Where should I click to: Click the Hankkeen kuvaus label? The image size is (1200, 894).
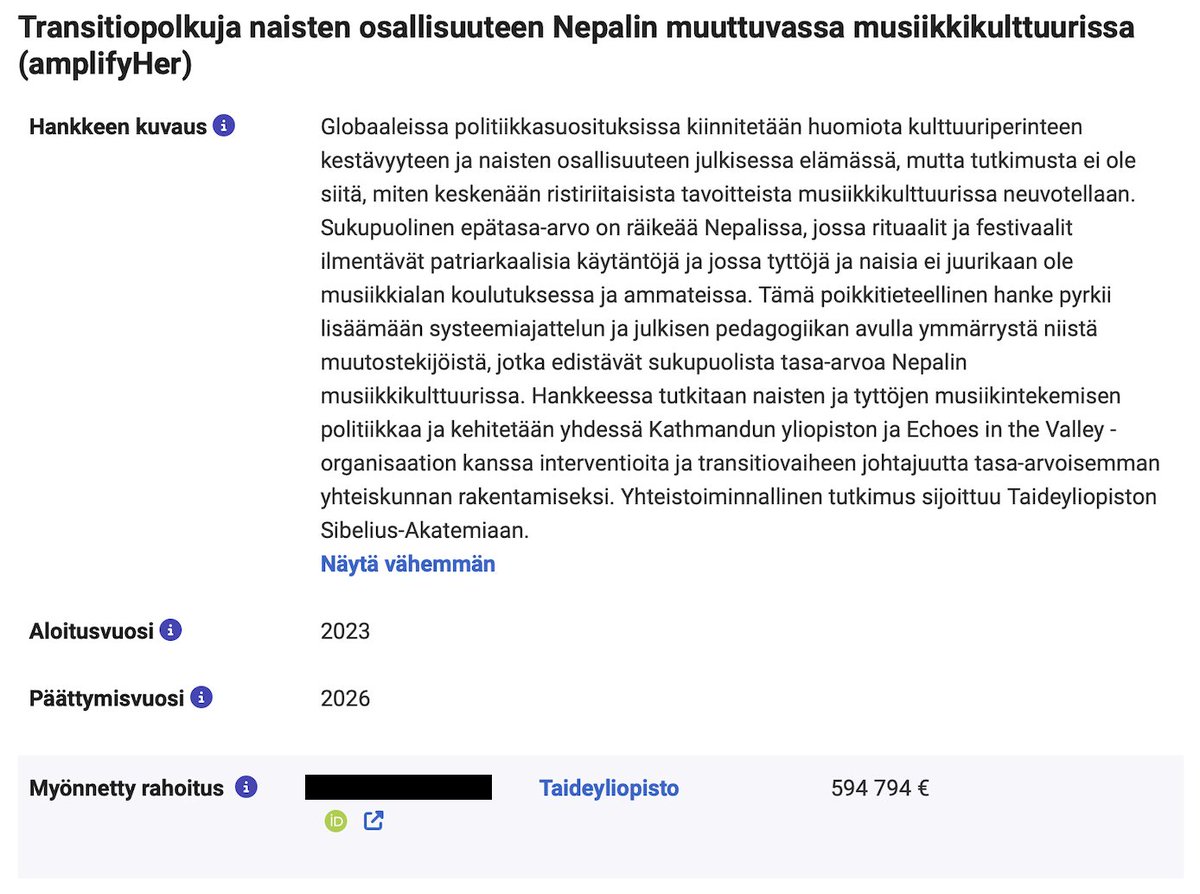tap(118, 127)
